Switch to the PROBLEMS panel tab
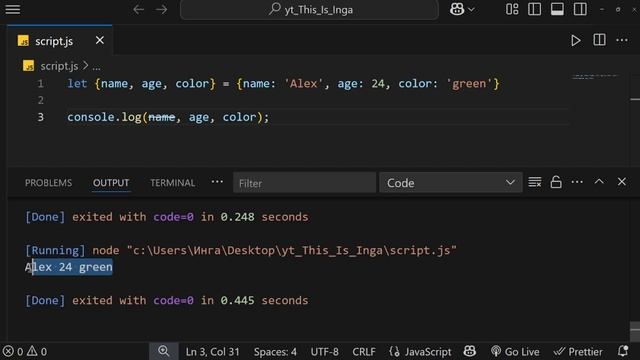Viewport: 640px width, 360px height. click(48, 183)
